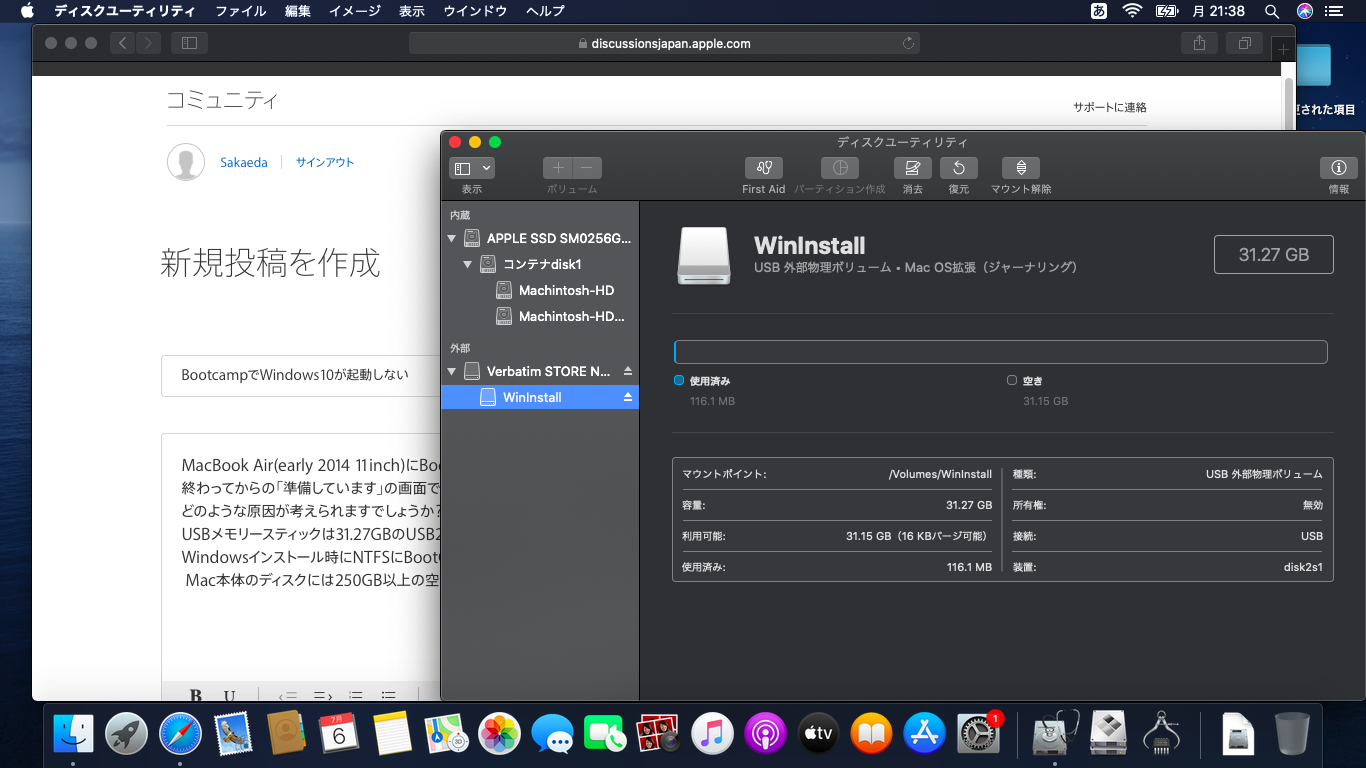Click the サインアウト link
1366x768 pixels.
[324, 162]
